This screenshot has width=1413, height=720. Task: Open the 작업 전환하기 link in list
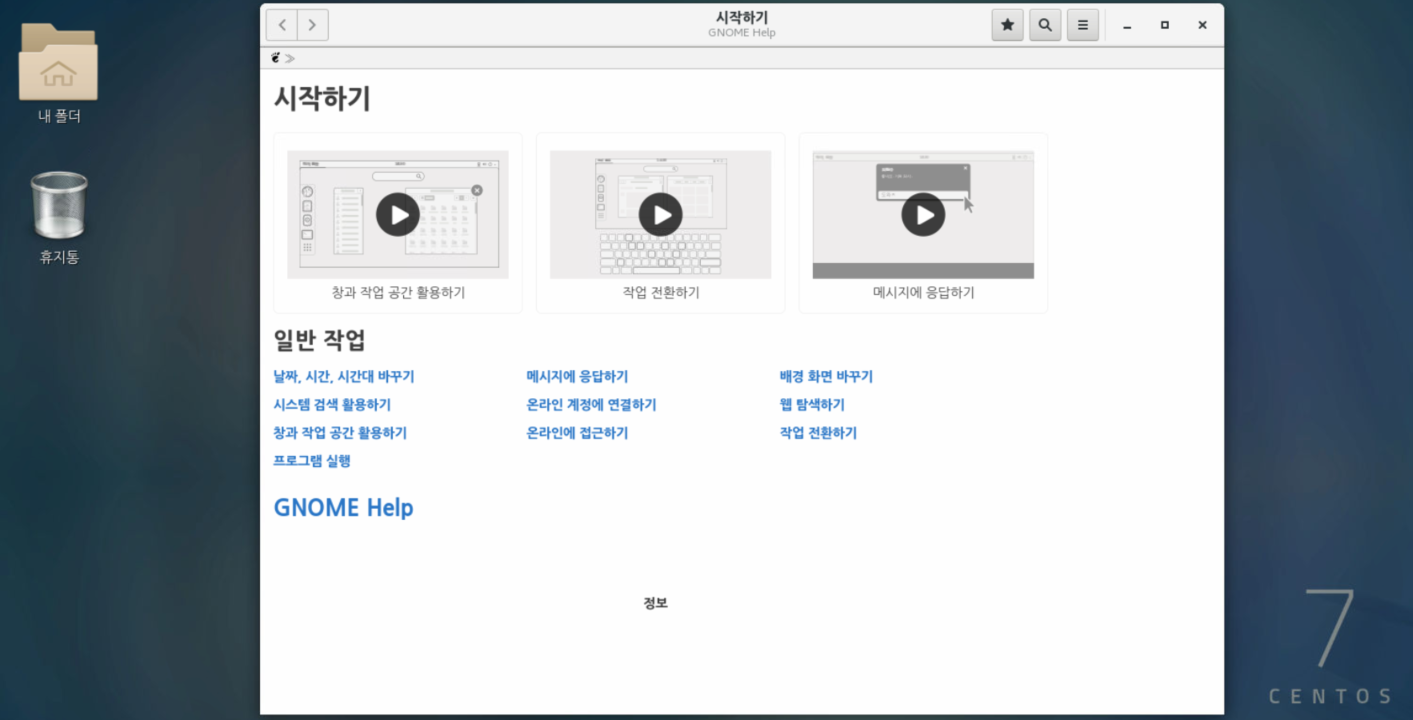point(818,433)
